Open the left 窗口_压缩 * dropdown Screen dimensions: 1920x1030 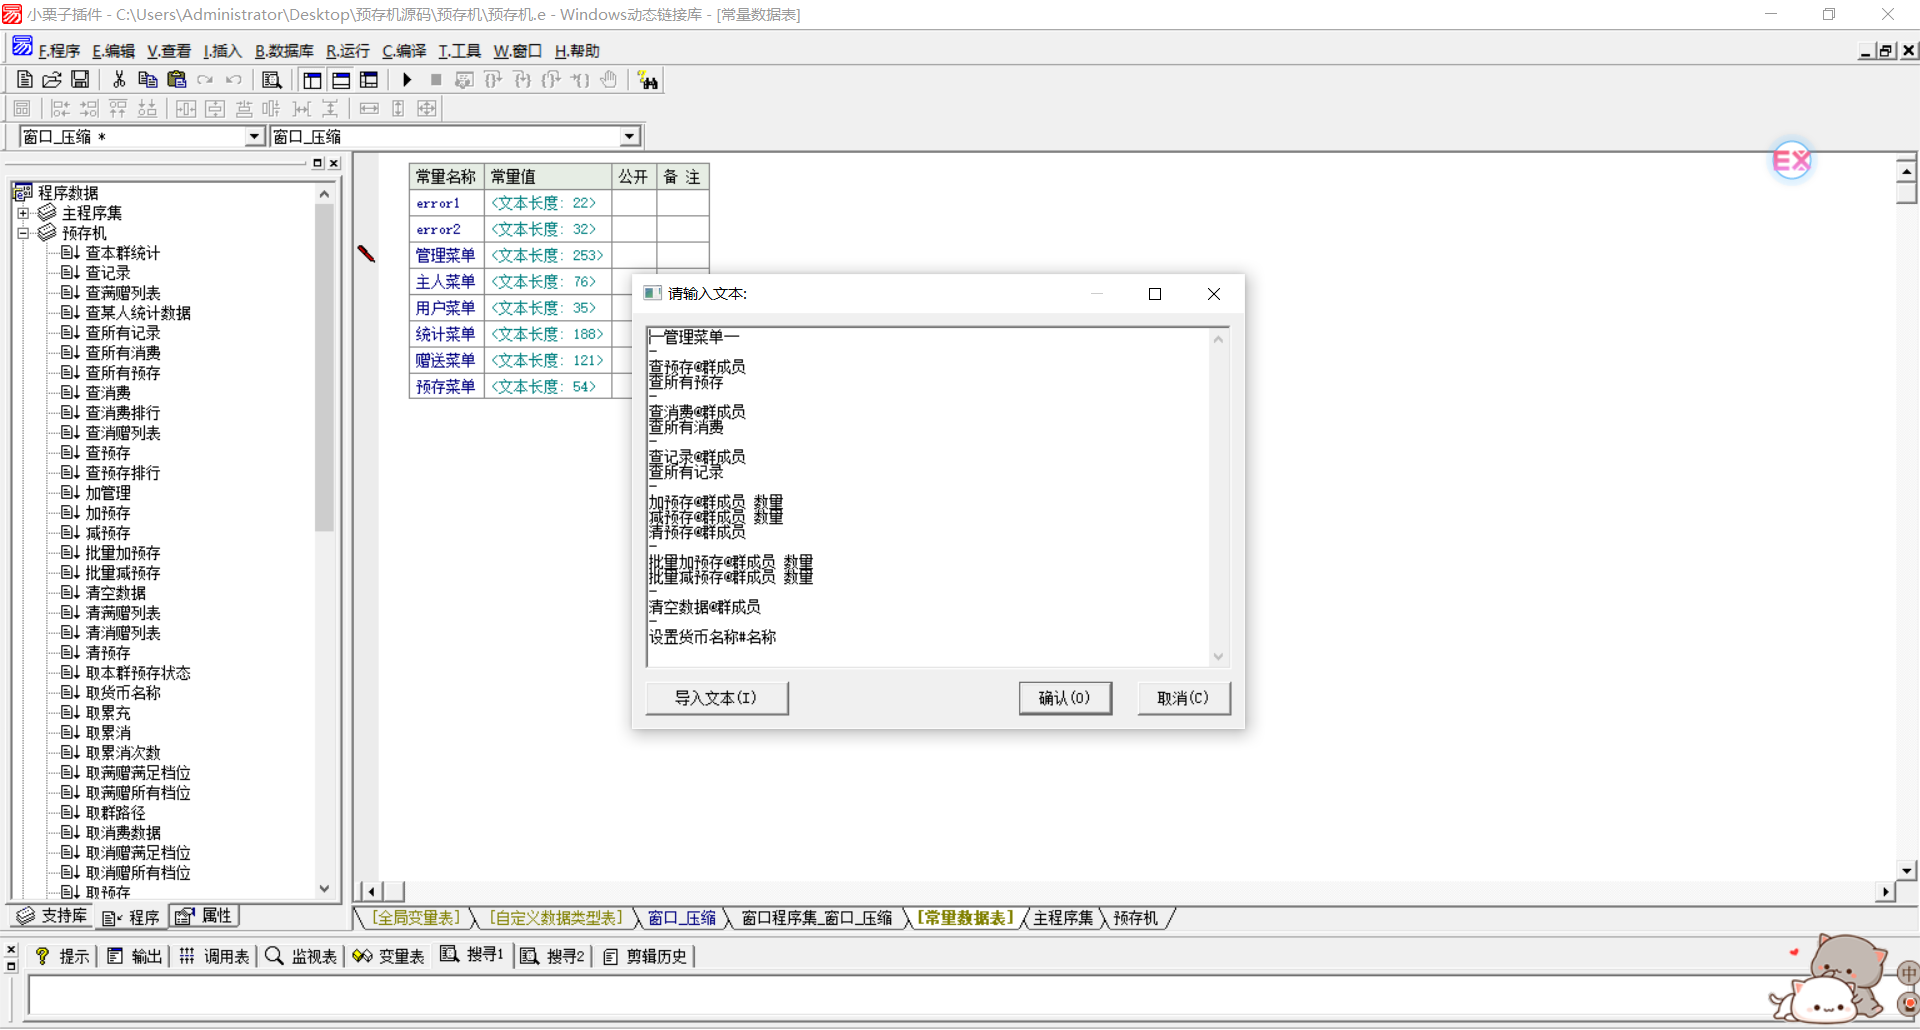click(x=254, y=137)
